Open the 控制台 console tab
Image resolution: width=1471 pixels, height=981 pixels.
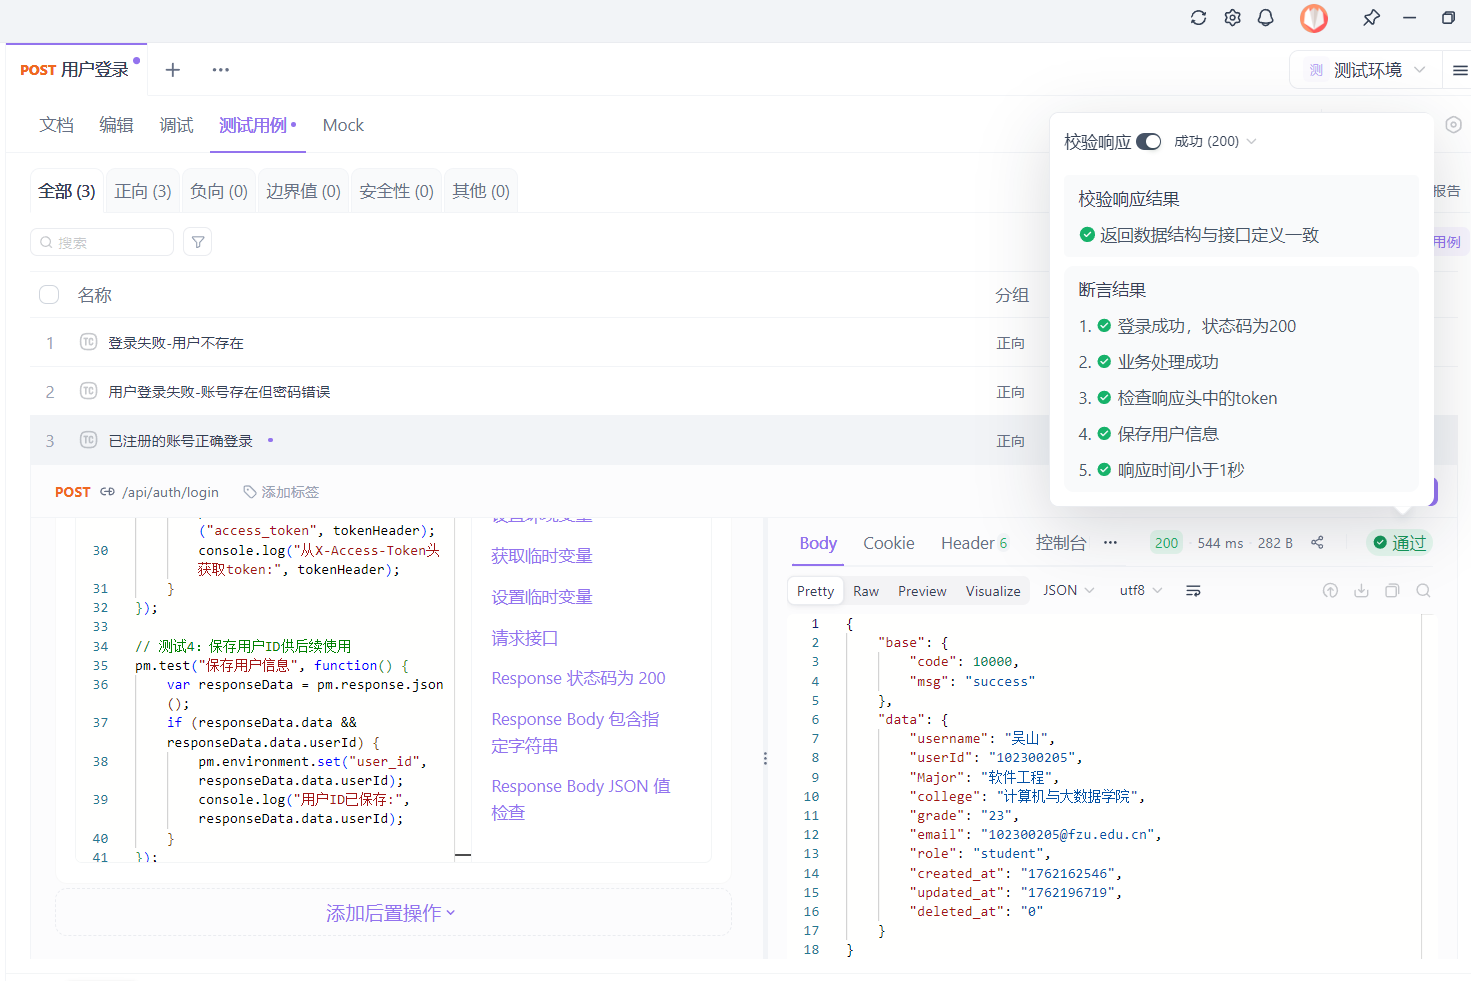pyautogui.click(x=1061, y=543)
